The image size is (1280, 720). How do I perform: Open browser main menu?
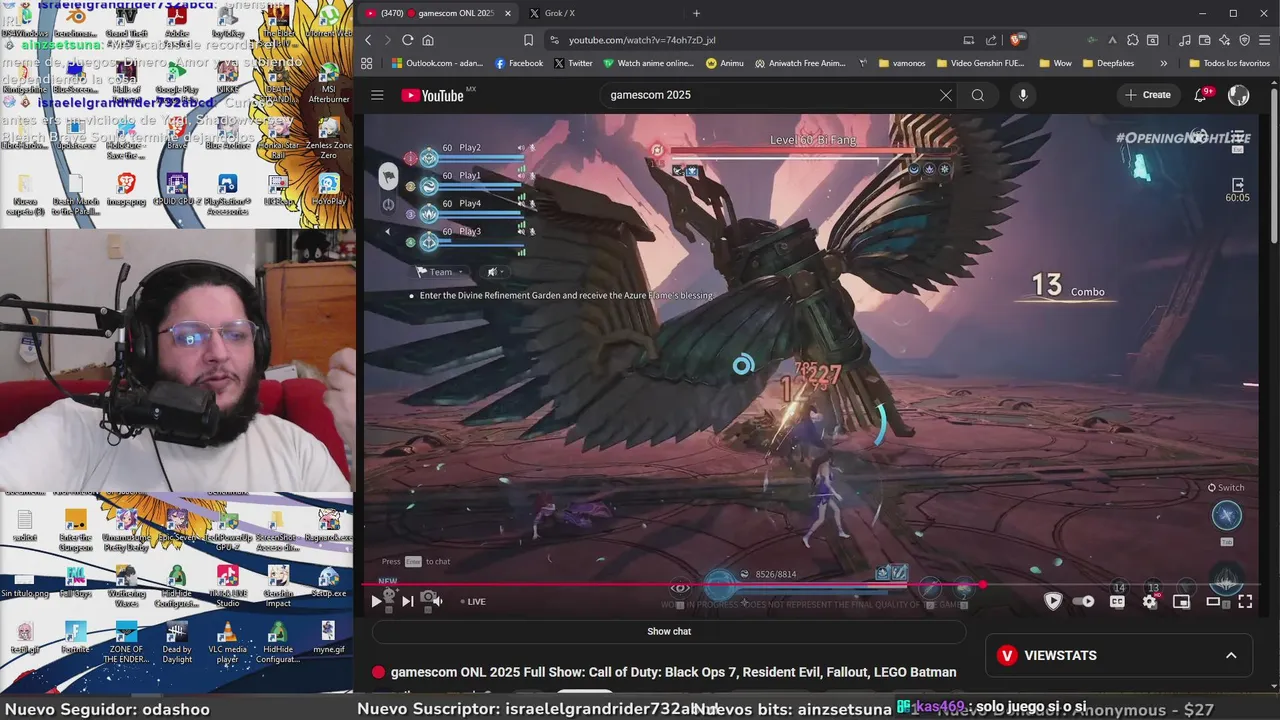1265,40
